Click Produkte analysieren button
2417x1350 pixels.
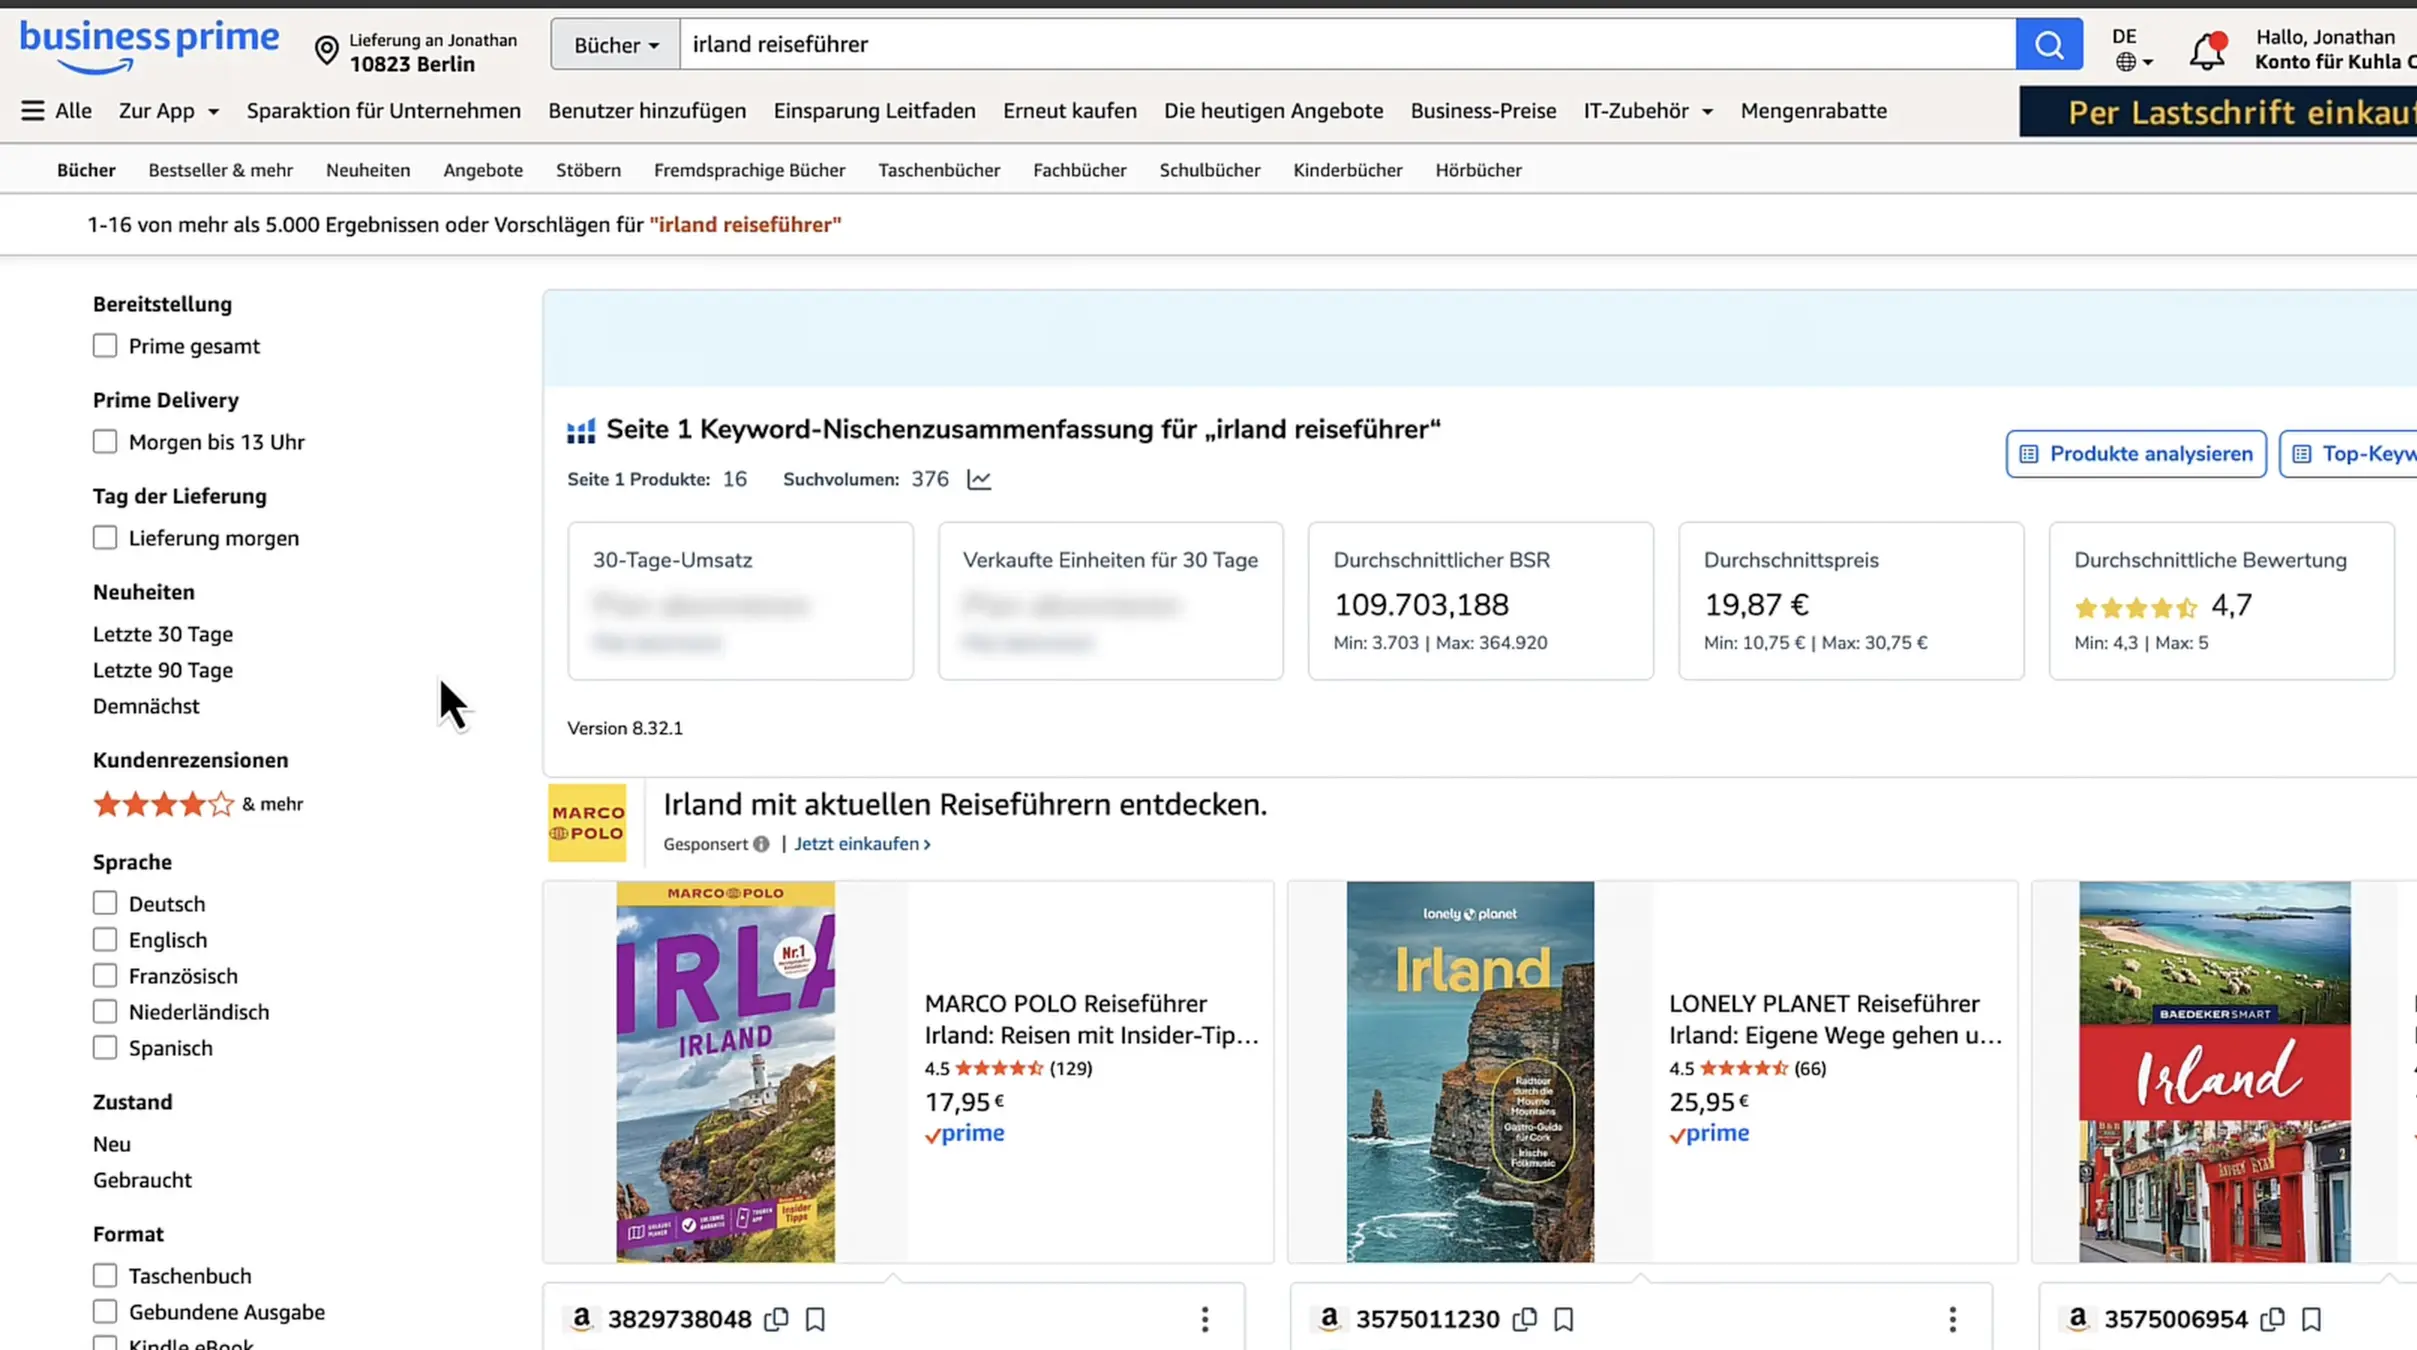pos(2136,454)
